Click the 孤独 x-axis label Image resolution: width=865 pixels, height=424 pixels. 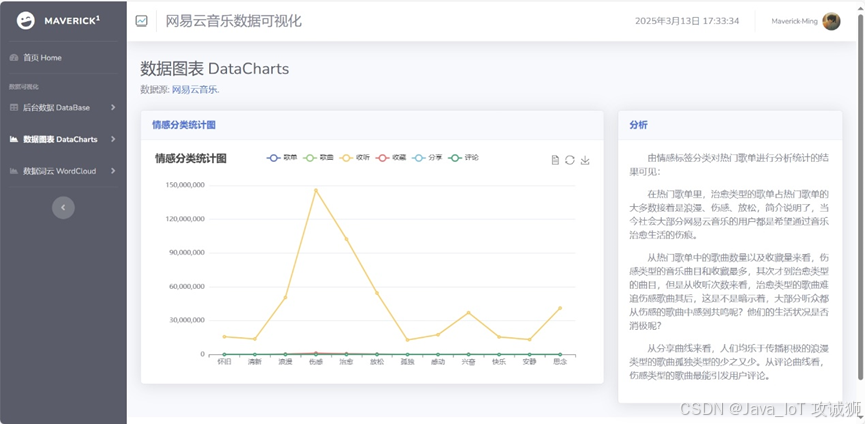point(407,362)
